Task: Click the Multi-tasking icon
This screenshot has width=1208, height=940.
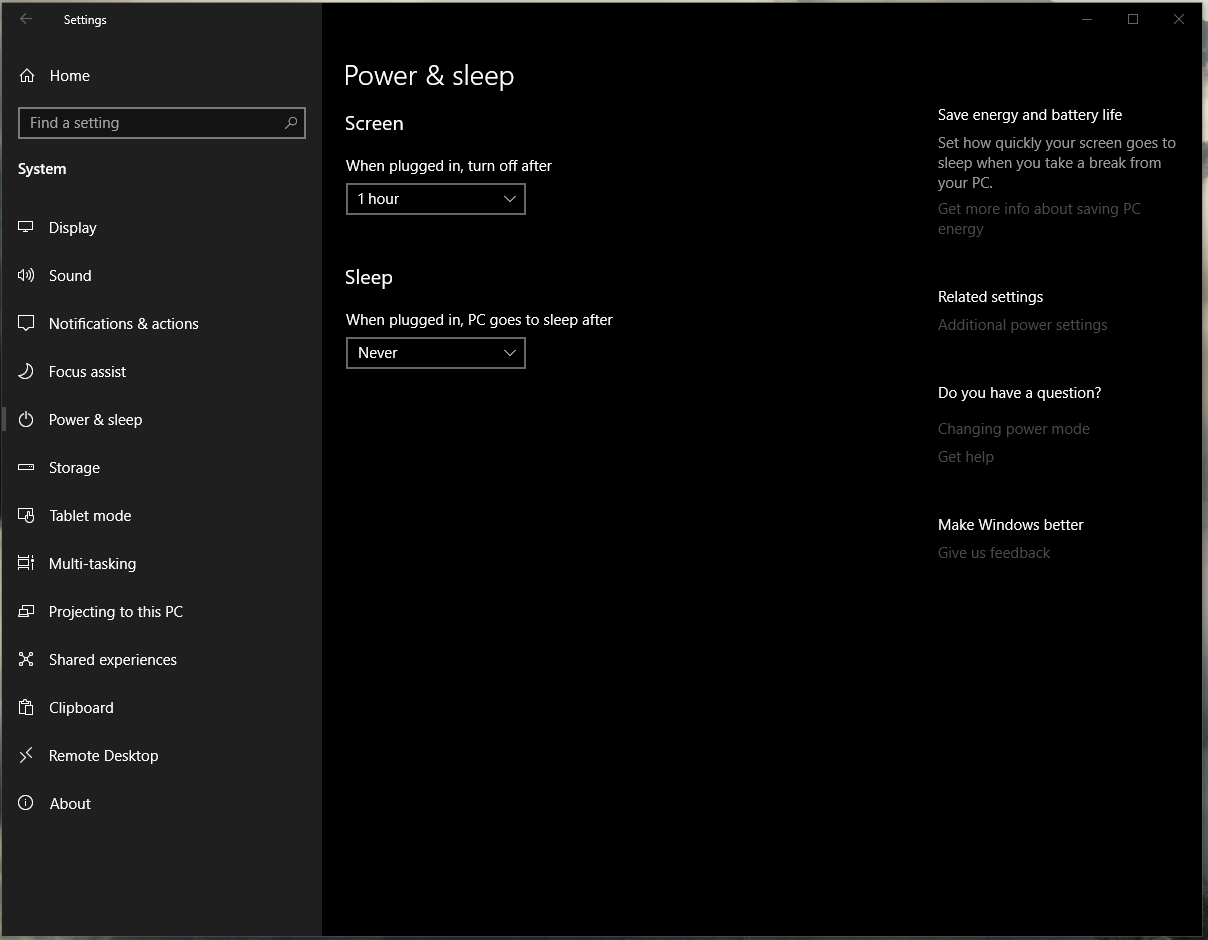Action: (x=26, y=564)
